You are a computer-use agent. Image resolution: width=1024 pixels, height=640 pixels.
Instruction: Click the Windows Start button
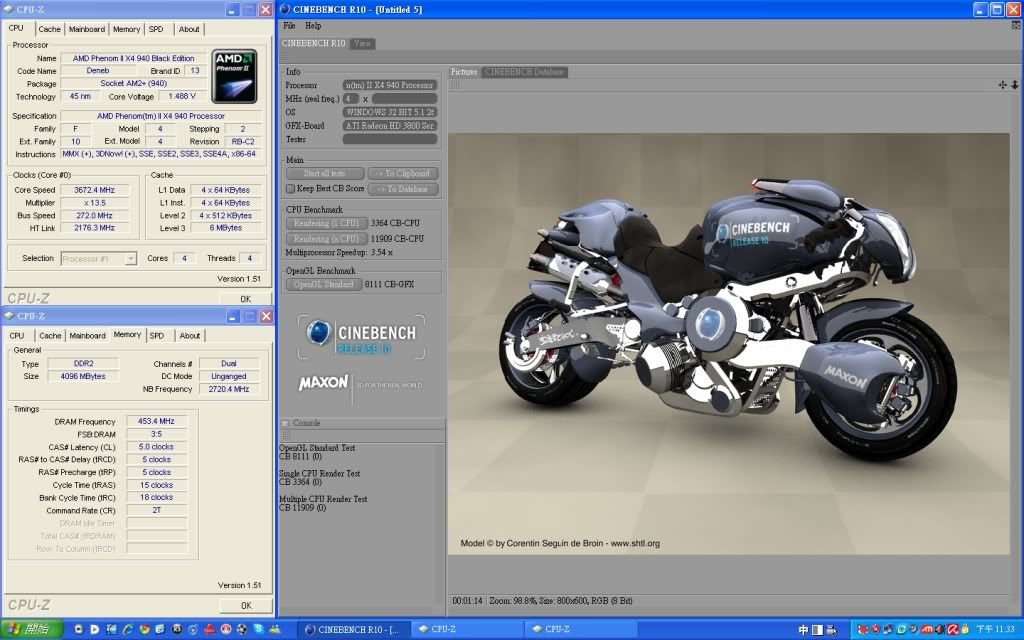tap(31, 629)
